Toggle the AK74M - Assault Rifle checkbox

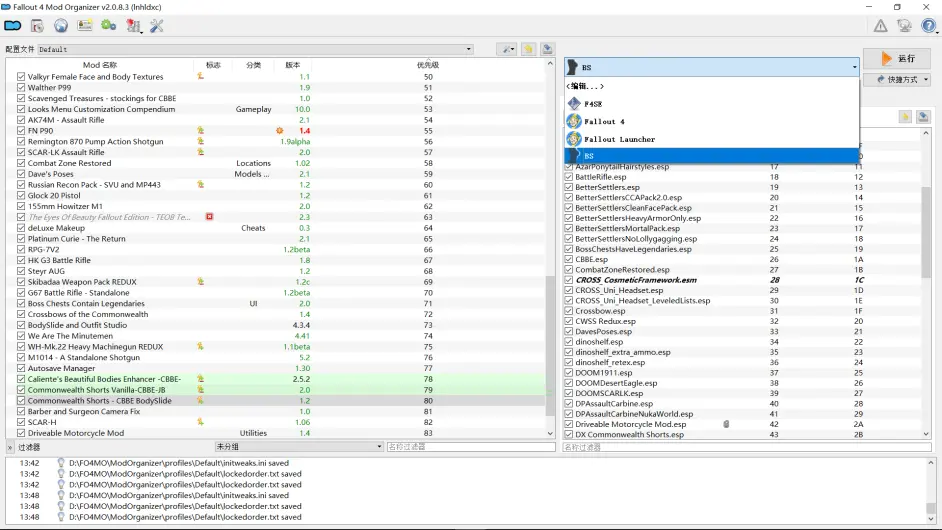click(x=21, y=120)
